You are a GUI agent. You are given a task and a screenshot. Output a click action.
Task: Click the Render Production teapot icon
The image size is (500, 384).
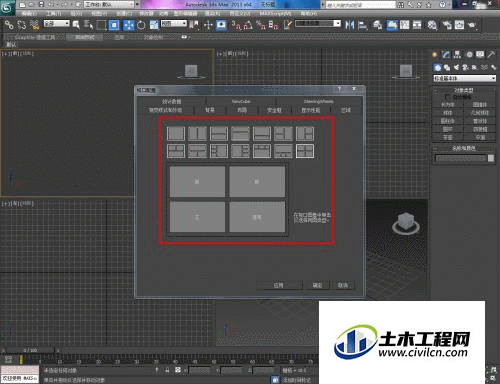(472, 25)
